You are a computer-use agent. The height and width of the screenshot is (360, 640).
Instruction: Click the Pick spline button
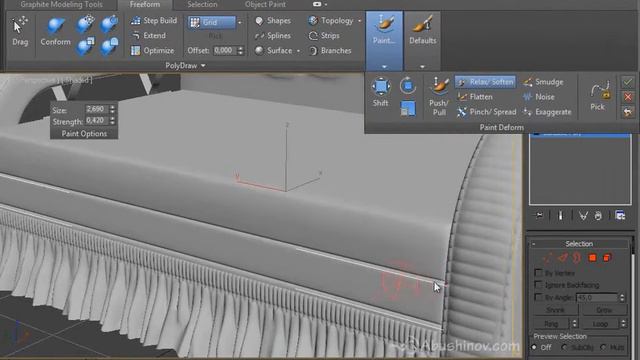coord(598,96)
